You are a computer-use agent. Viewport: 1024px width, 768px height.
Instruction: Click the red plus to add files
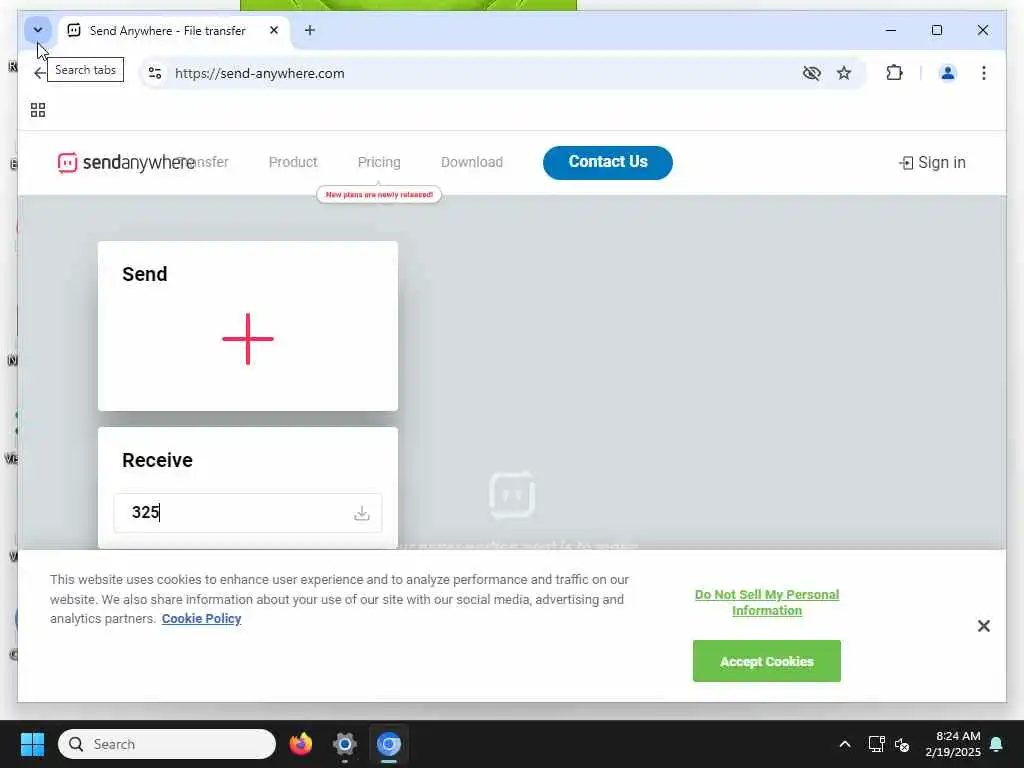[248, 339]
